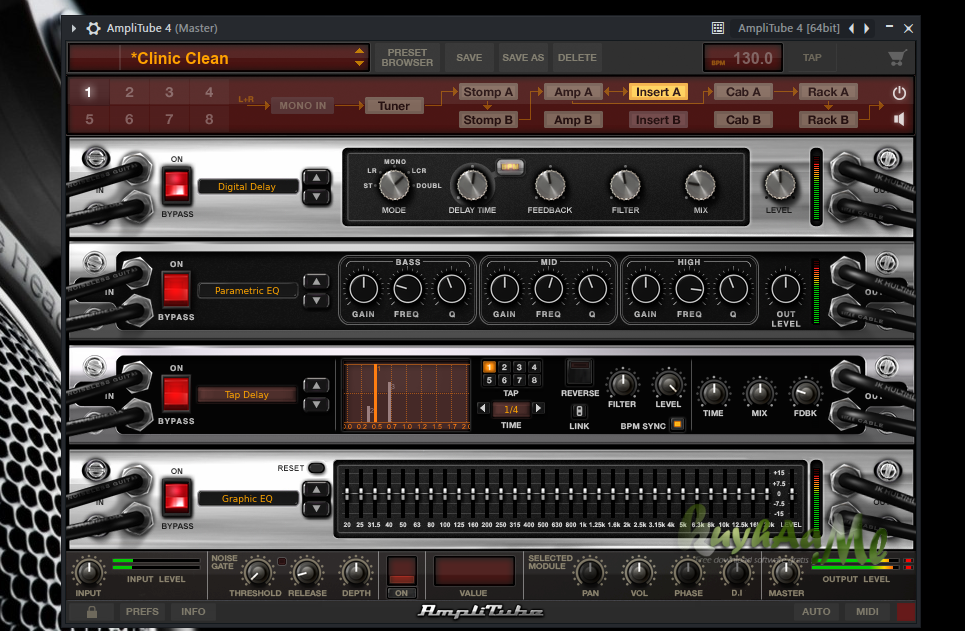The image size is (965, 631).
Task: Toggle the AmpliTube power icon
Action: (x=899, y=92)
